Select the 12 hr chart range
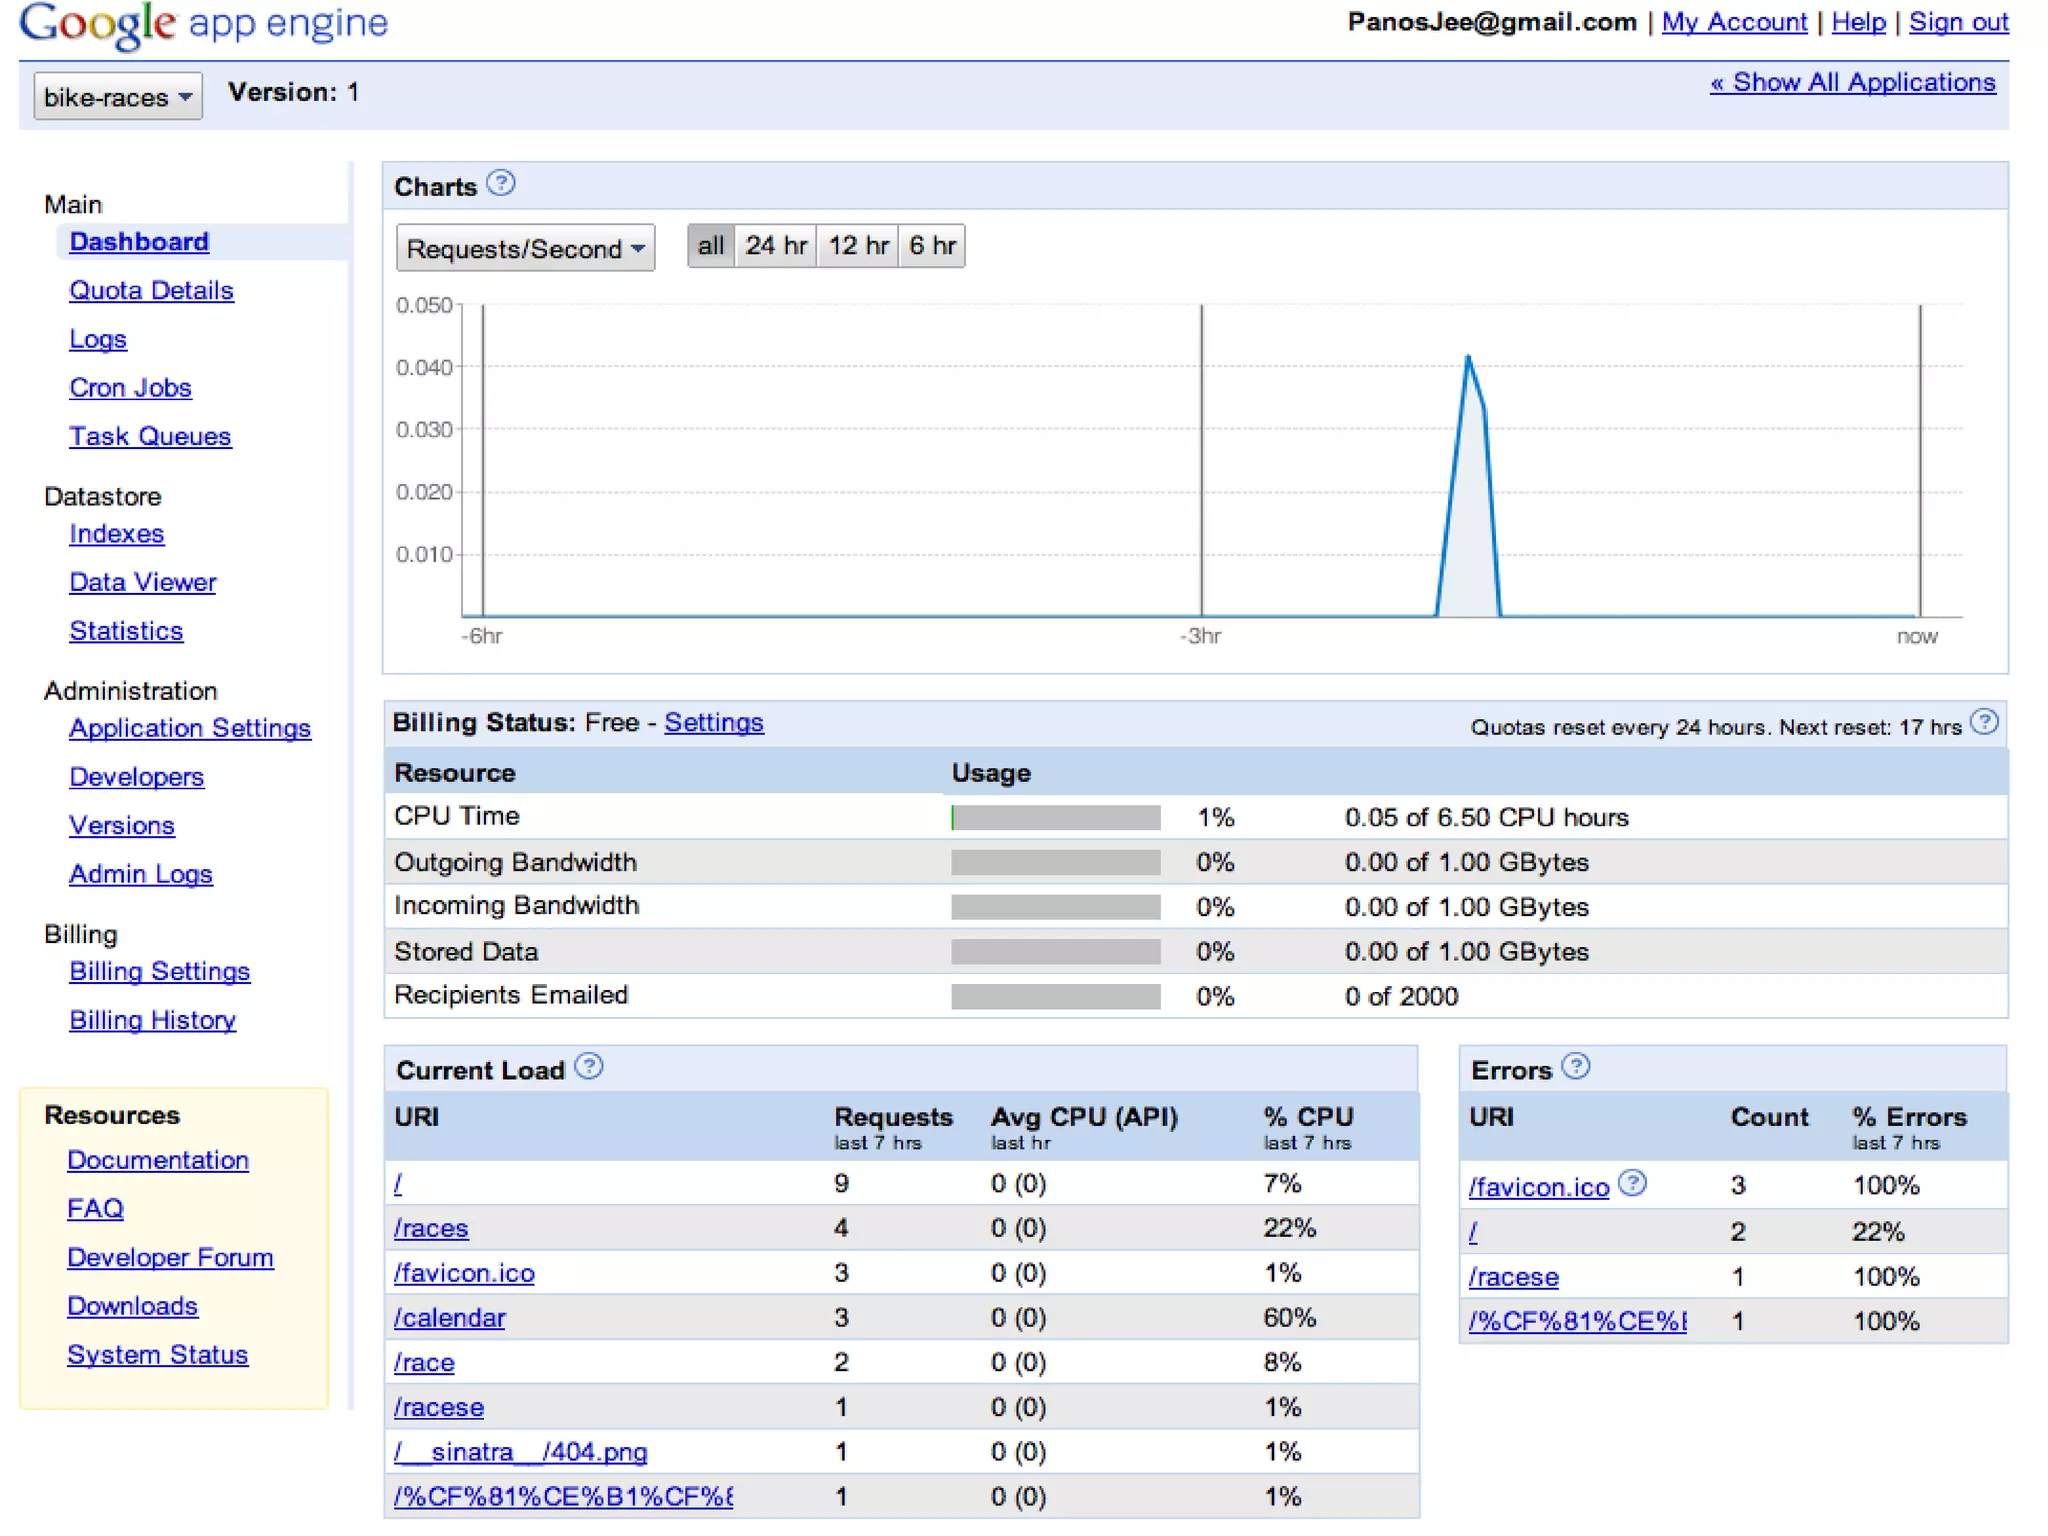 pyautogui.click(x=858, y=246)
